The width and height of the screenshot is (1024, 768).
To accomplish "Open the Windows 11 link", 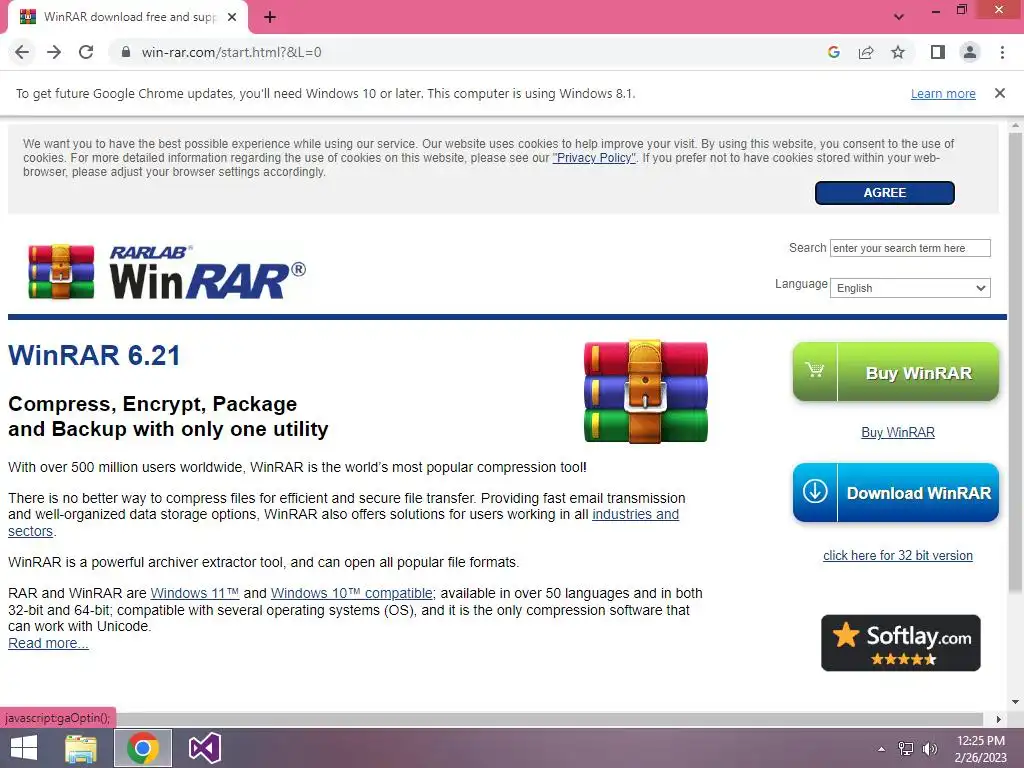I will coord(195,593).
